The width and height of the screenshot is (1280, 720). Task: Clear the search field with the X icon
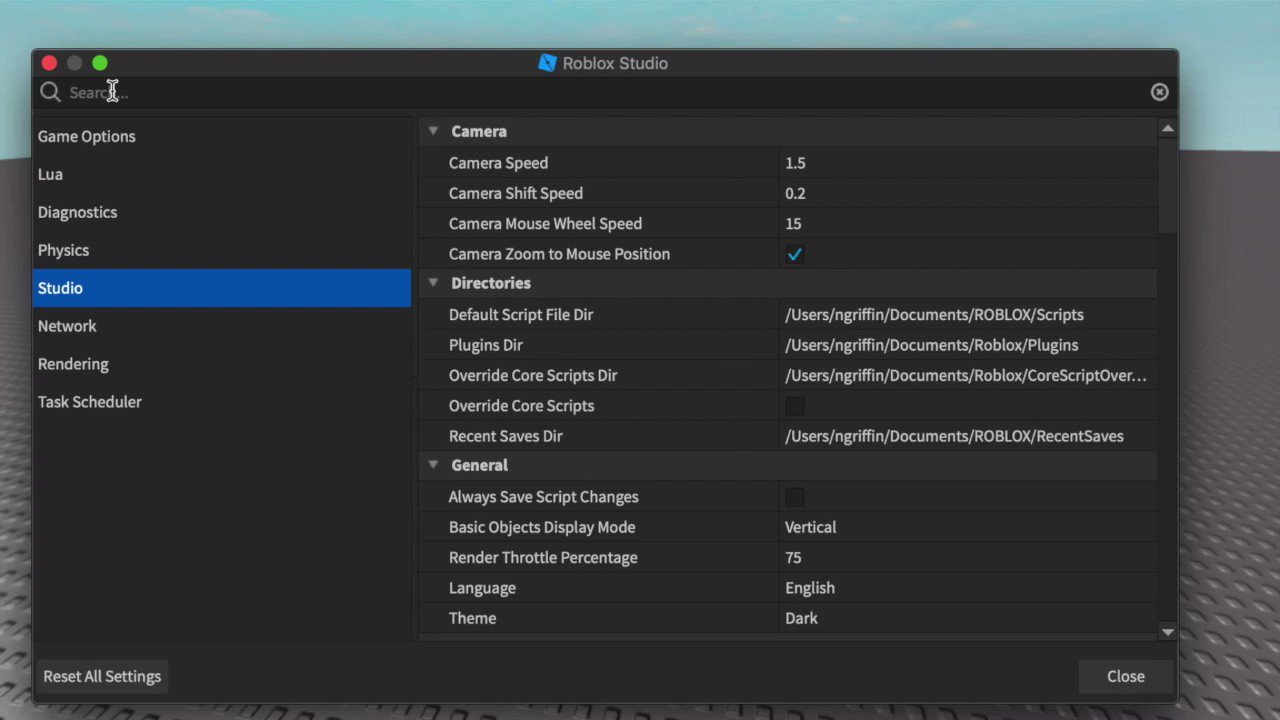tap(1159, 92)
